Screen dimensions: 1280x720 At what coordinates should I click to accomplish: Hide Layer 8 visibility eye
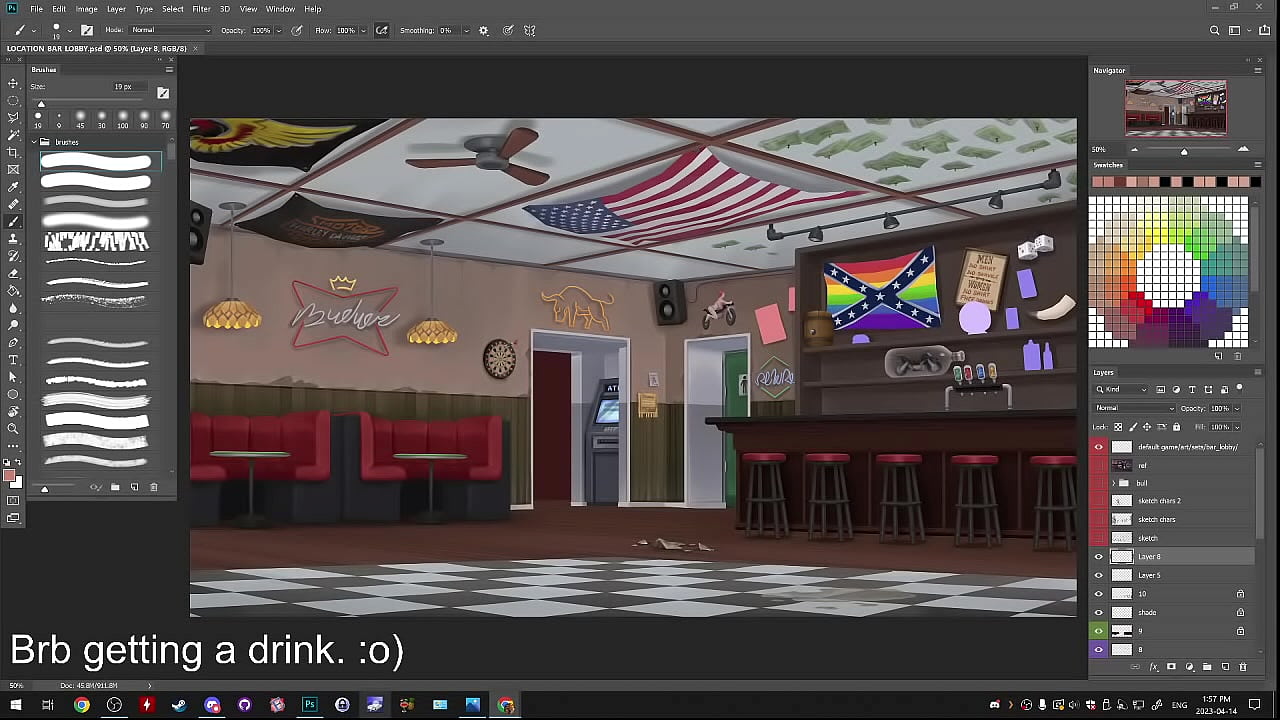click(x=1099, y=557)
